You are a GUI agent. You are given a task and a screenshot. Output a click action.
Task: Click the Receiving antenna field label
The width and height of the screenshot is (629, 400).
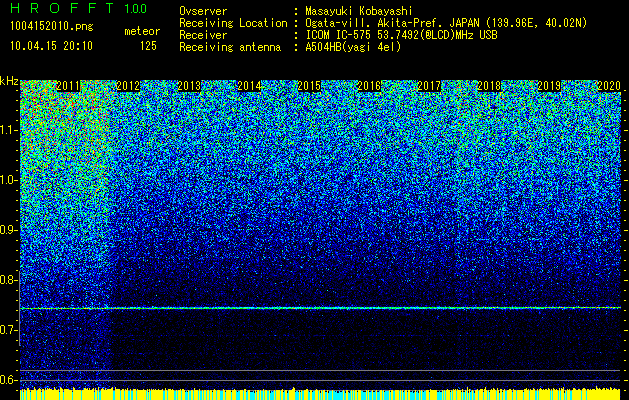click(x=230, y=47)
